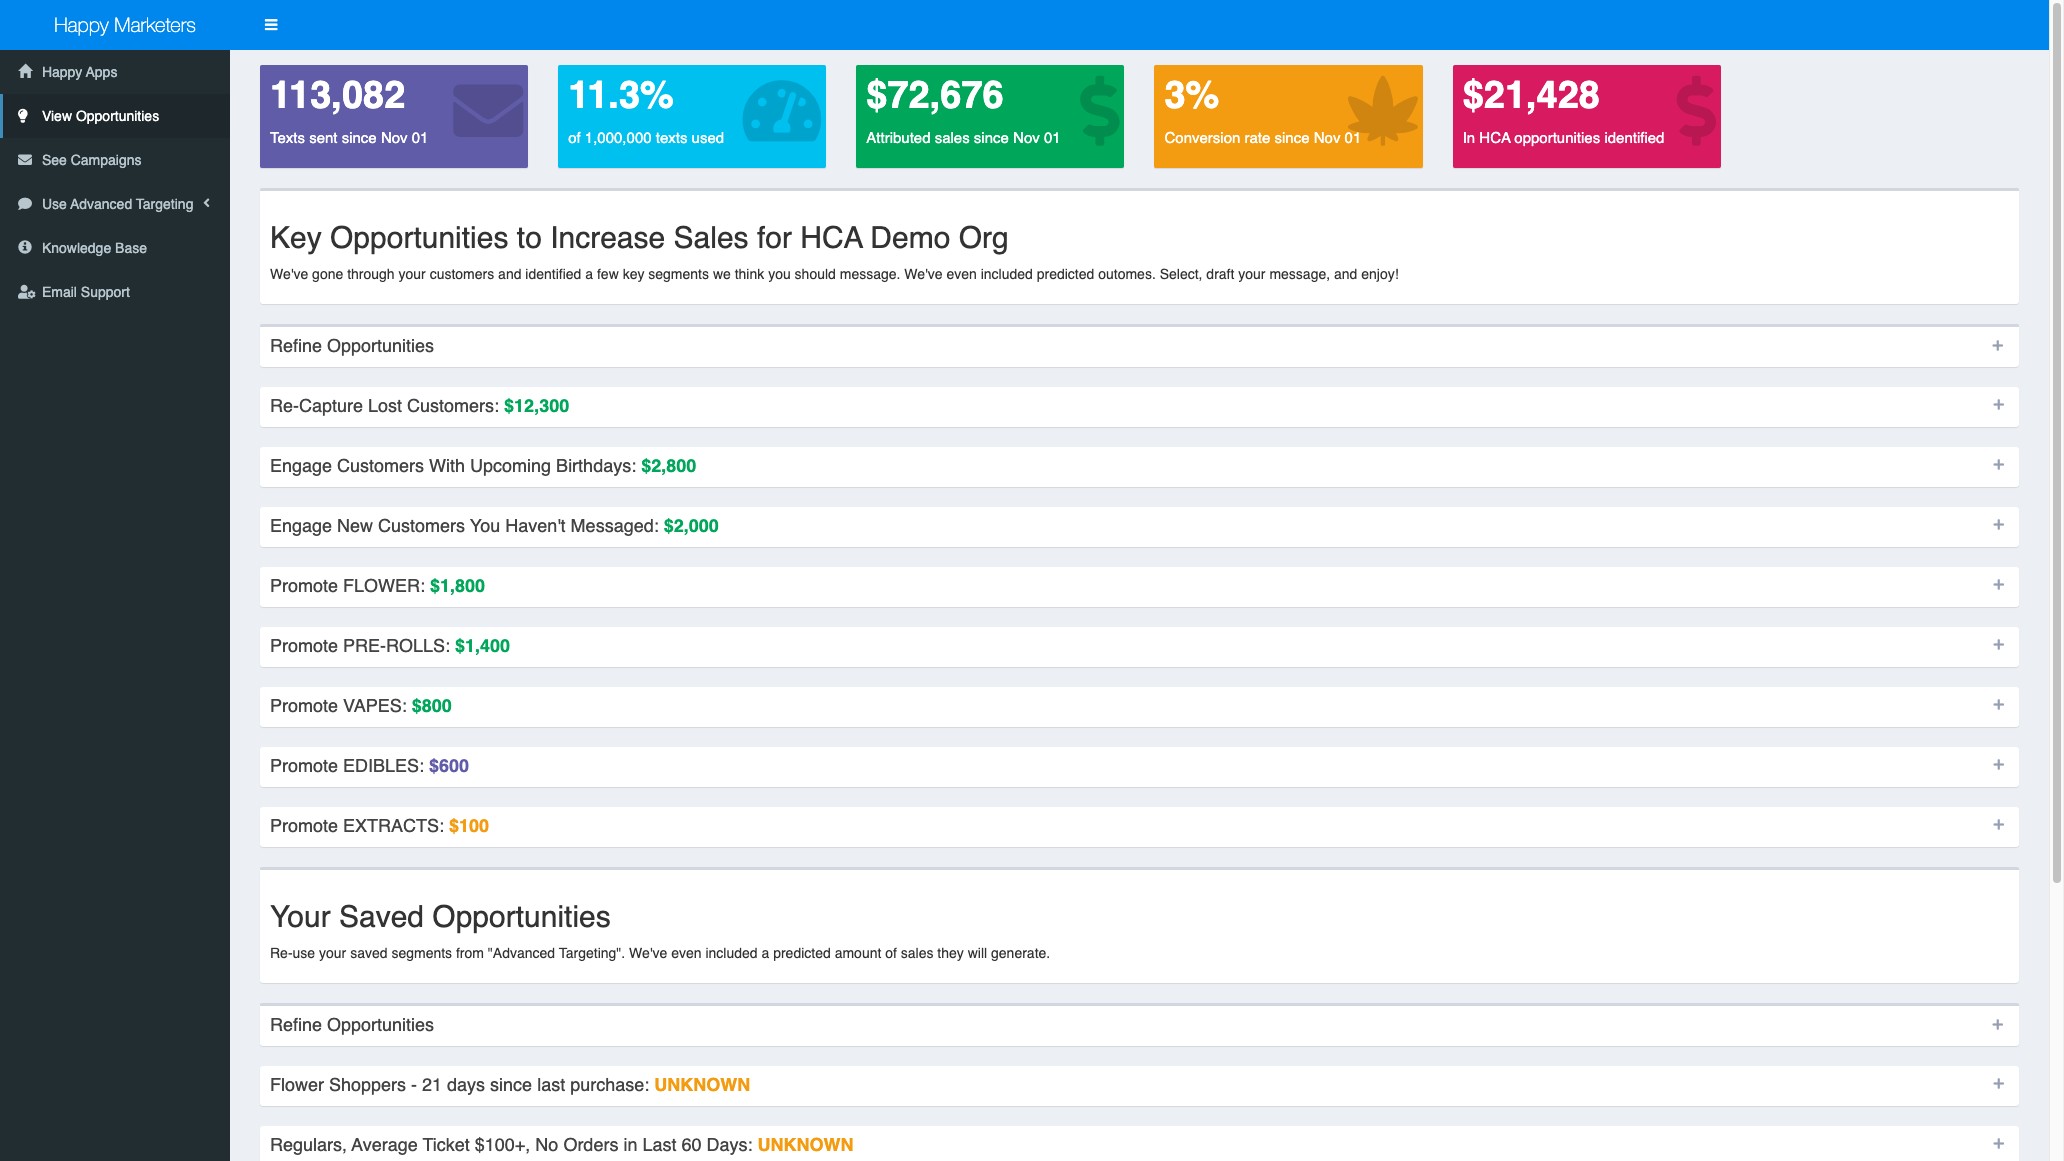Viewport: 2064px width, 1161px height.
Task: Collapse the Use Advanced Targeting submenu chevron
Action: [208, 202]
